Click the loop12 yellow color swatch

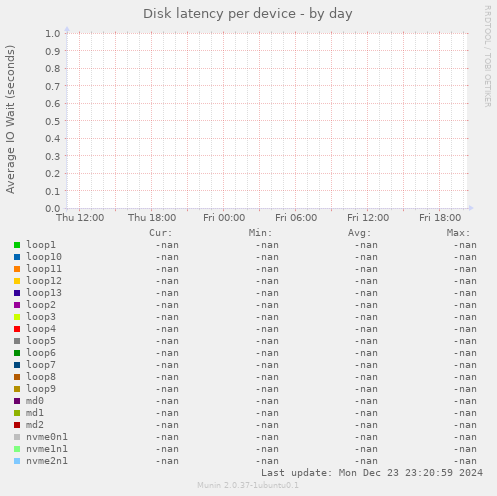[x=17, y=281]
